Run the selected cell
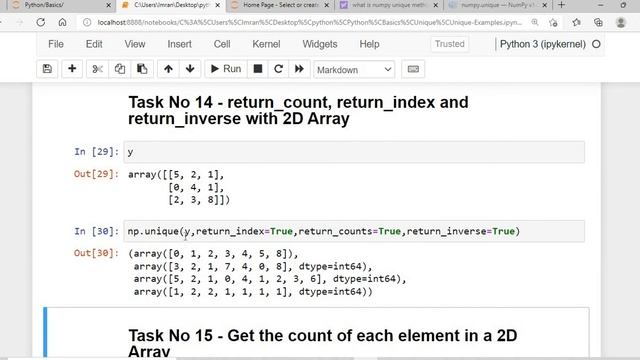The image size is (640, 360). [226, 69]
